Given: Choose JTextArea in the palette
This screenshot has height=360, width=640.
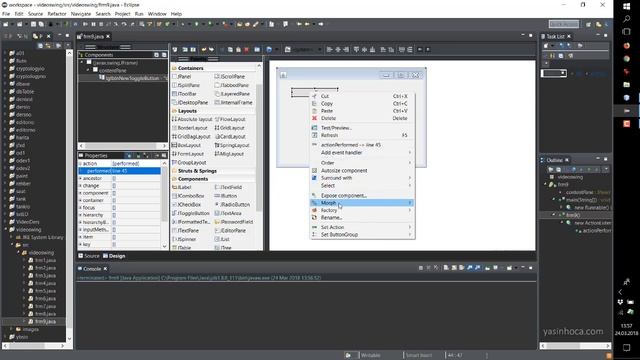Looking at the screenshot, I should pos(229,213).
